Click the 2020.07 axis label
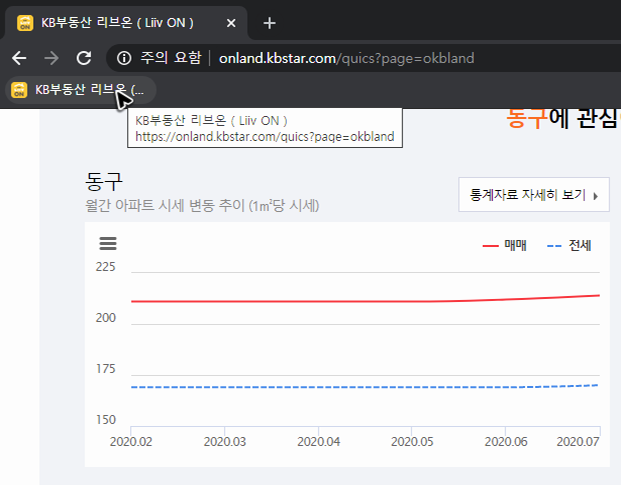Screen dimensions: 621x485 578,441
